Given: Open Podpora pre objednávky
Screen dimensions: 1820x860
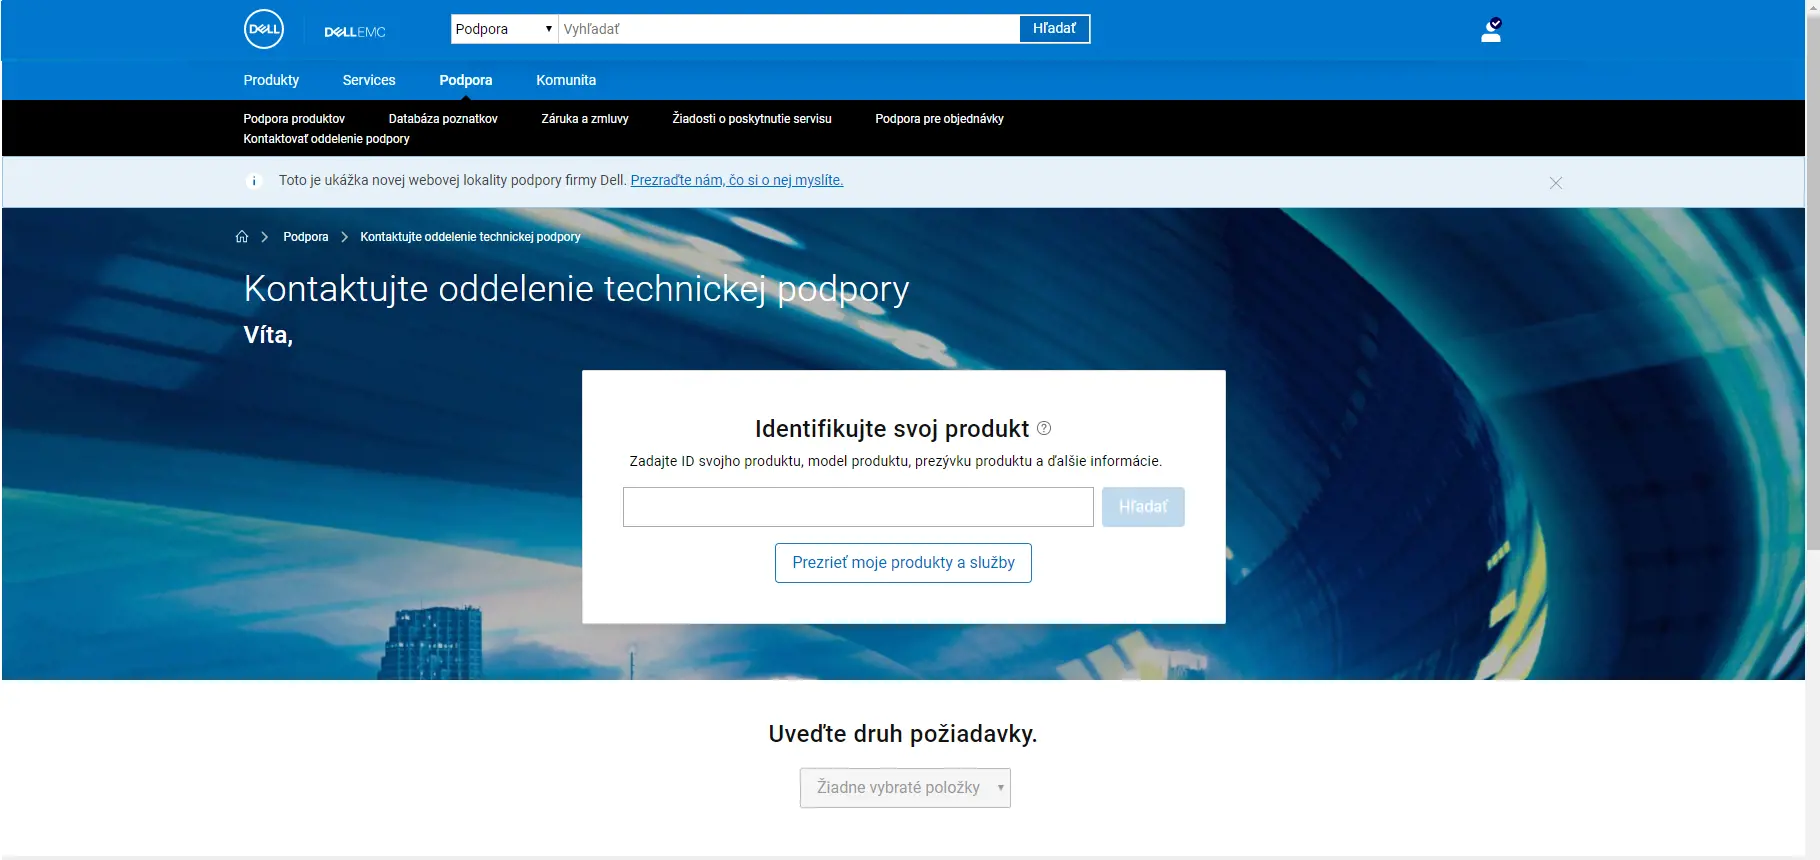Looking at the screenshot, I should point(939,119).
